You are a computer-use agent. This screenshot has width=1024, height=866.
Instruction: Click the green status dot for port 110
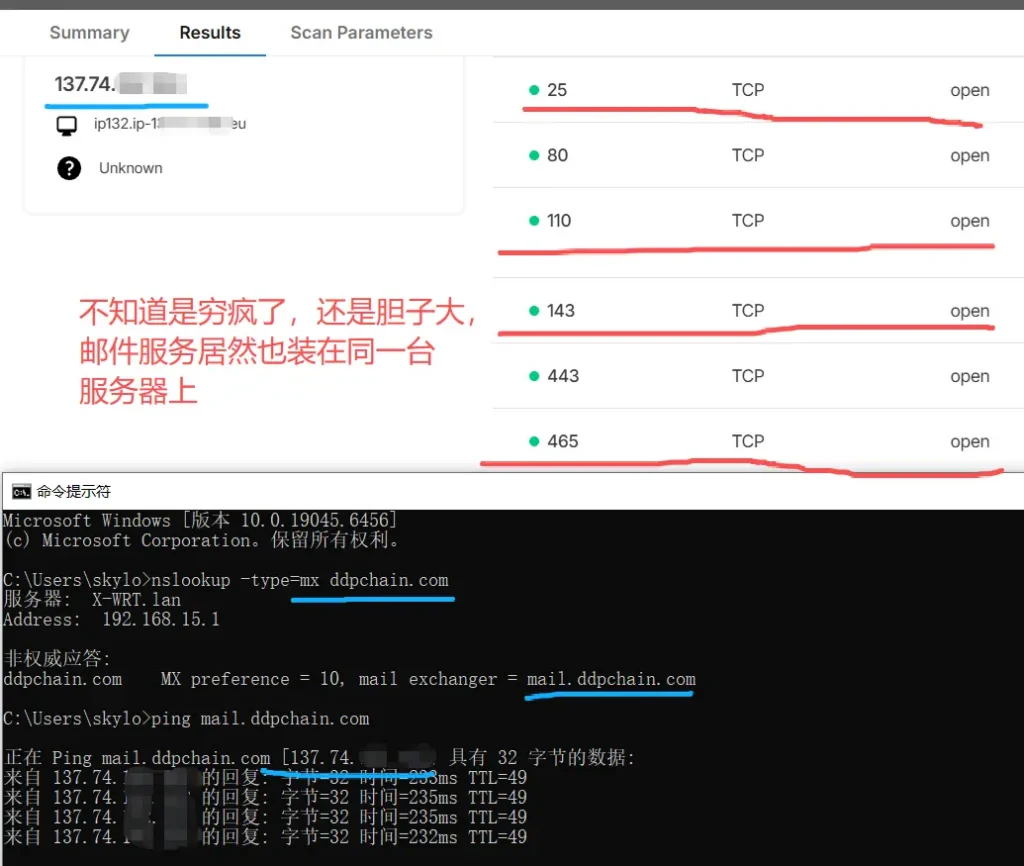(534, 221)
